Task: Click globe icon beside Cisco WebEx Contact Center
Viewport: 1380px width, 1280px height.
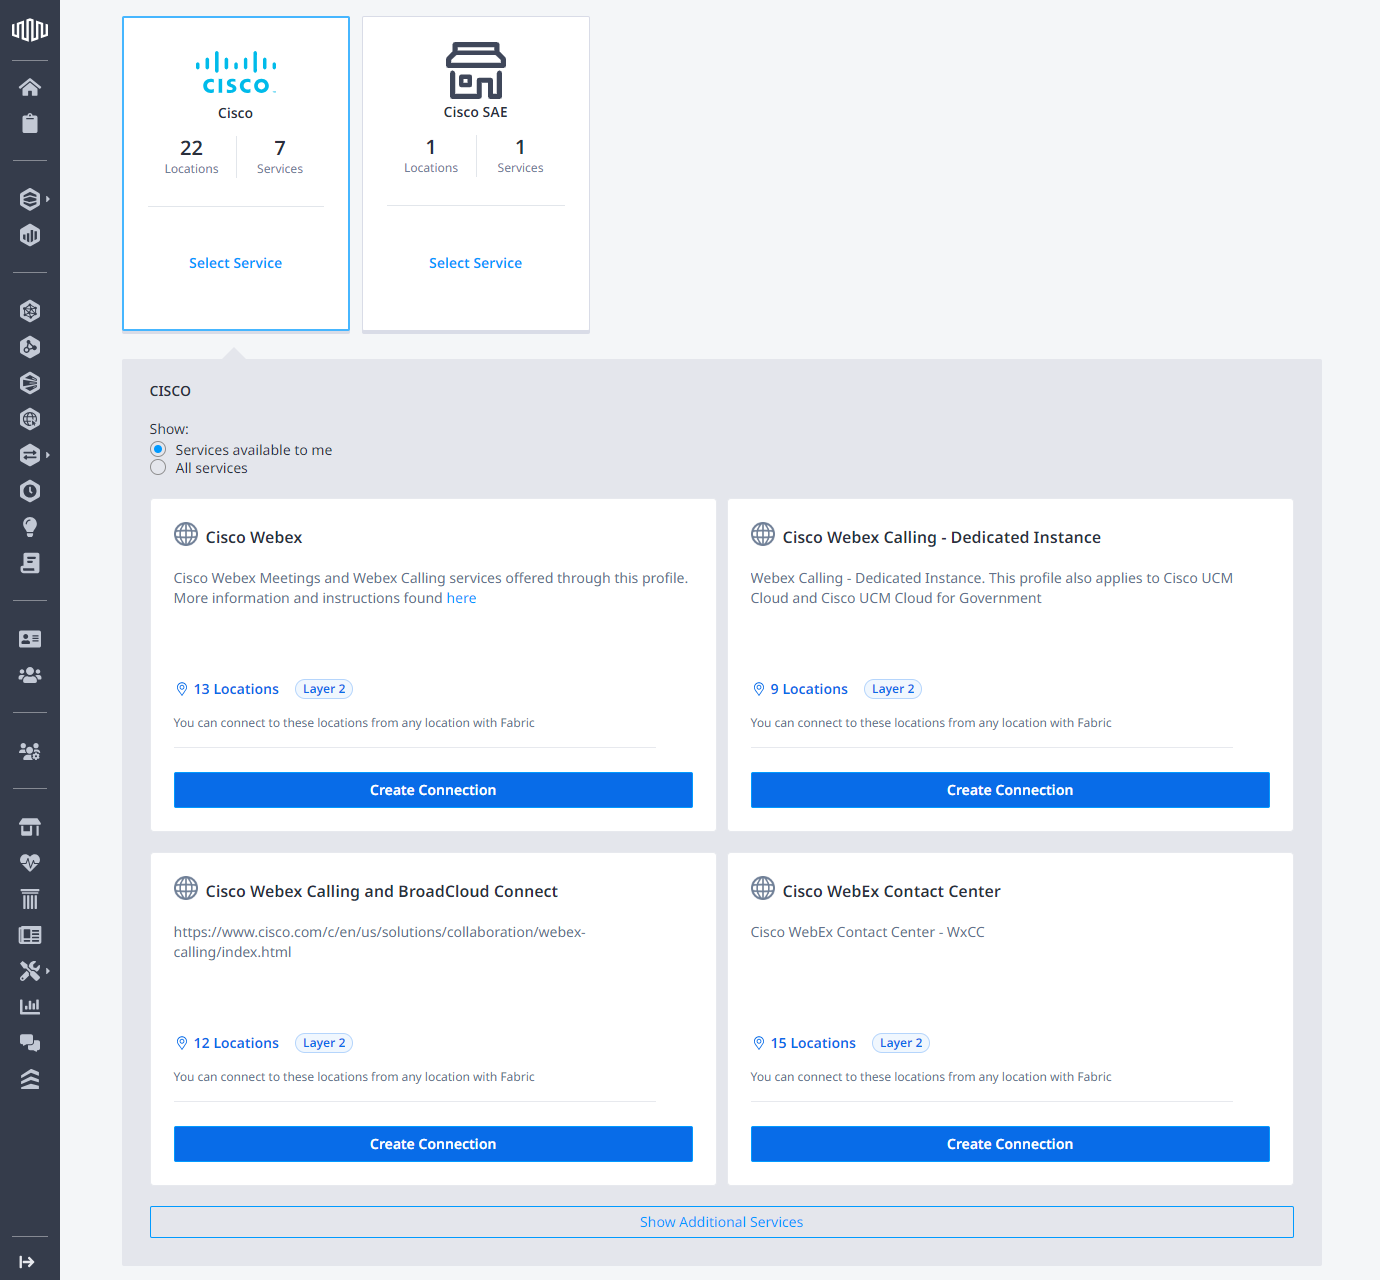Action: (x=763, y=888)
